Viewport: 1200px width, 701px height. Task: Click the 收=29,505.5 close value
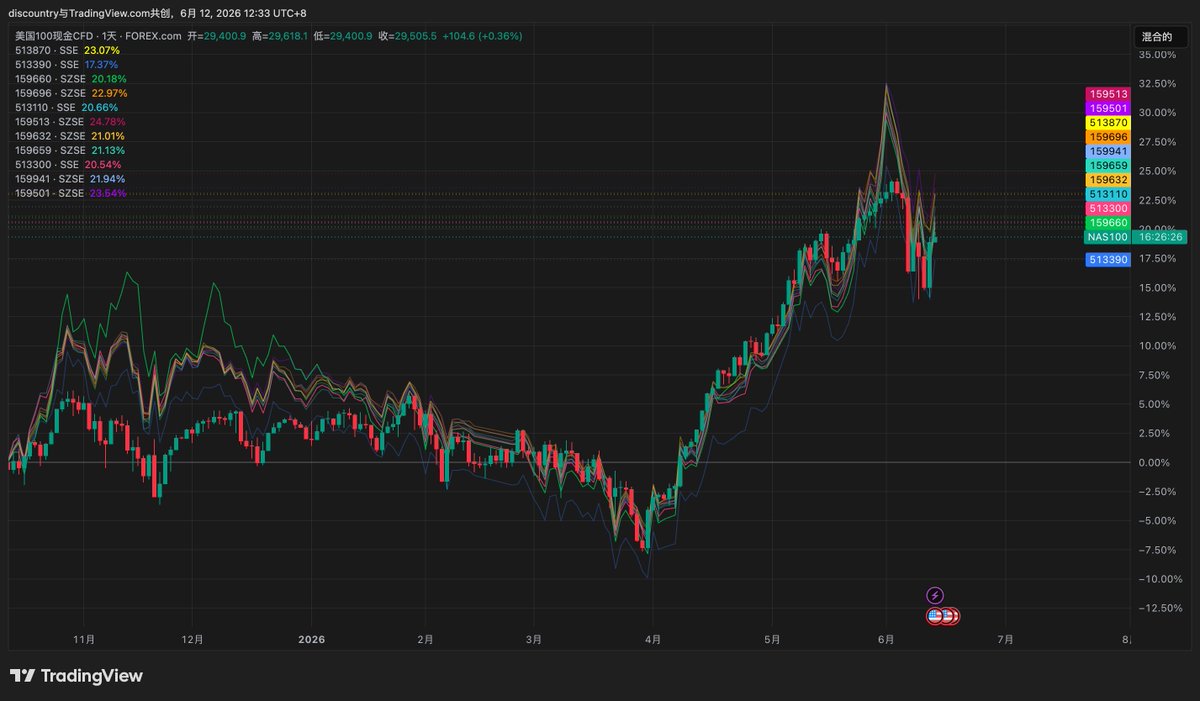click(408, 36)
